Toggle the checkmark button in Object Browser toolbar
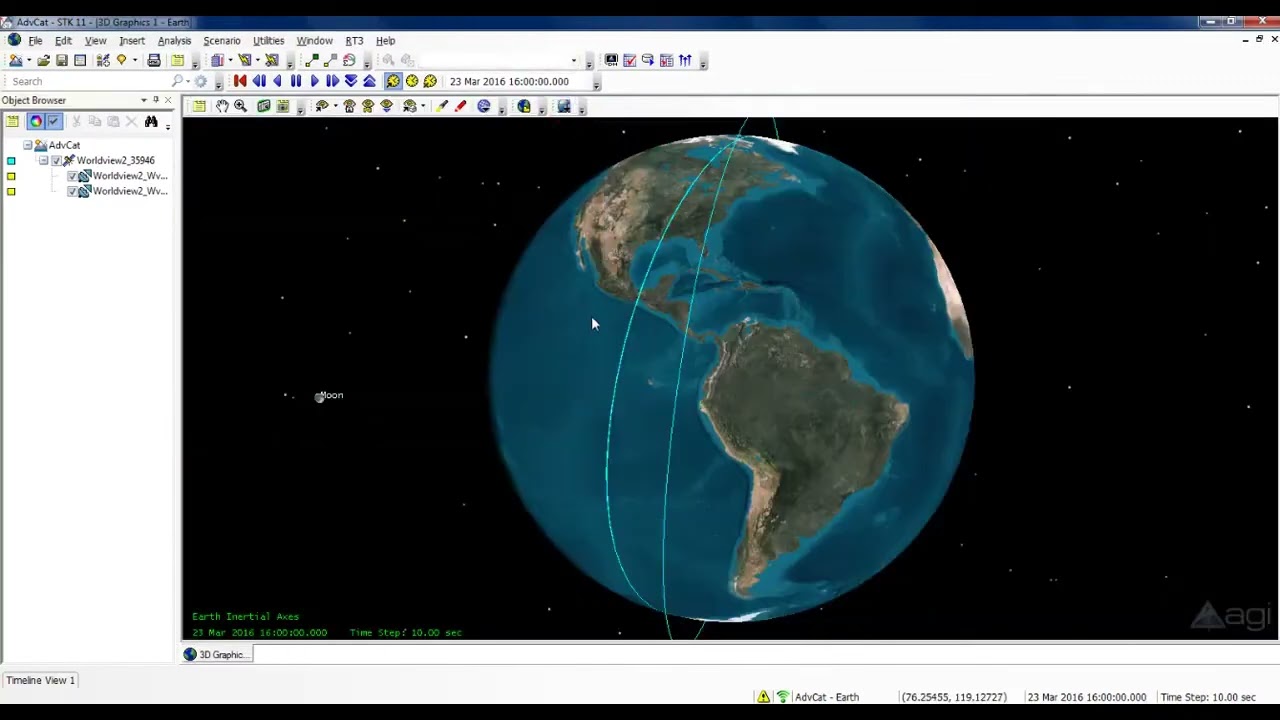This screenshot has height=720, width=1280. coord(53,122)
